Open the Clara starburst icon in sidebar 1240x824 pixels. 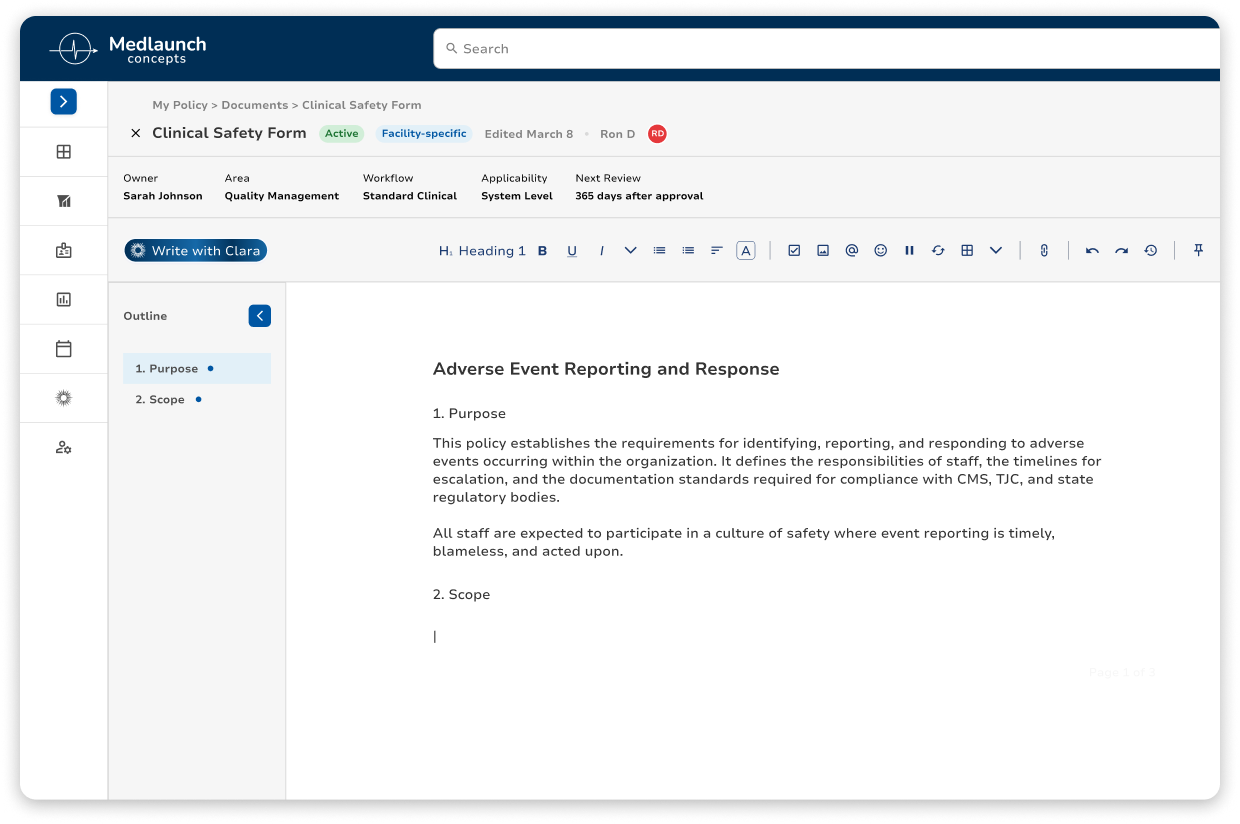click(x=64, y=398)
